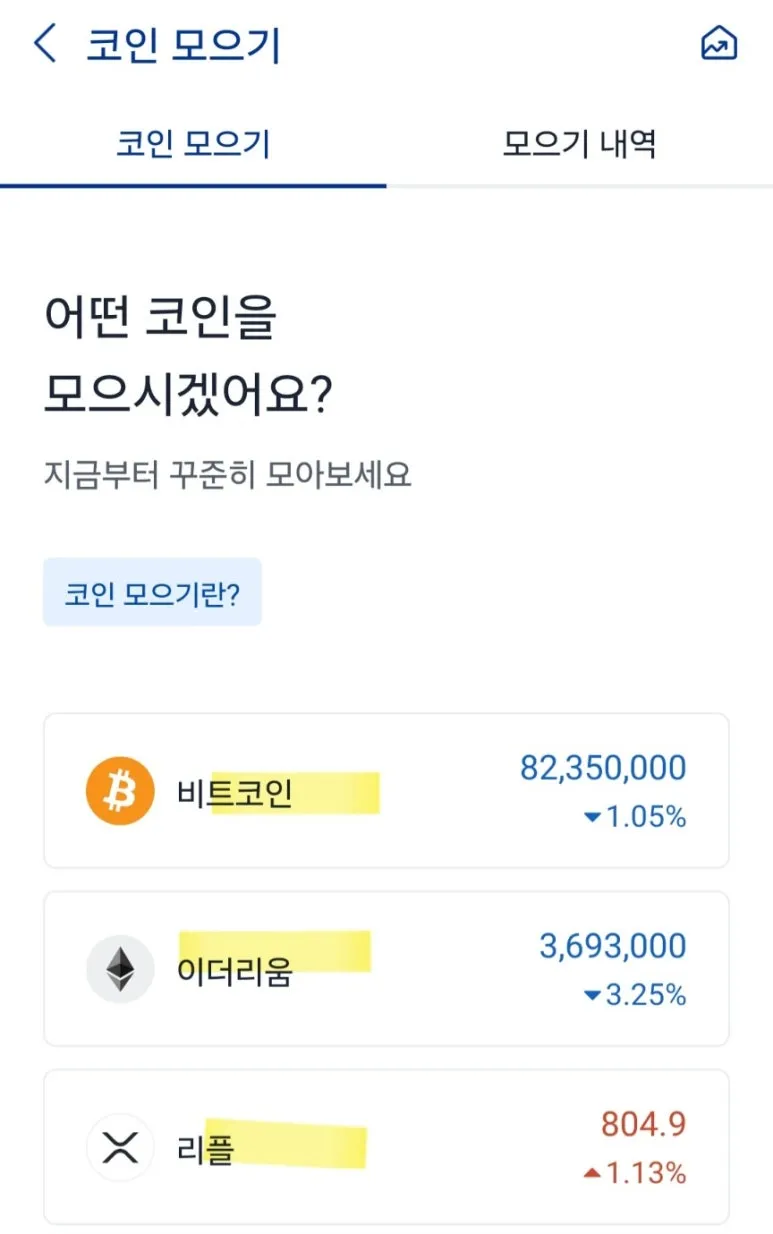Tap the orange Bitcoin logo icon
This screenshot has width=773, height=1234.
tap(120, 791)
